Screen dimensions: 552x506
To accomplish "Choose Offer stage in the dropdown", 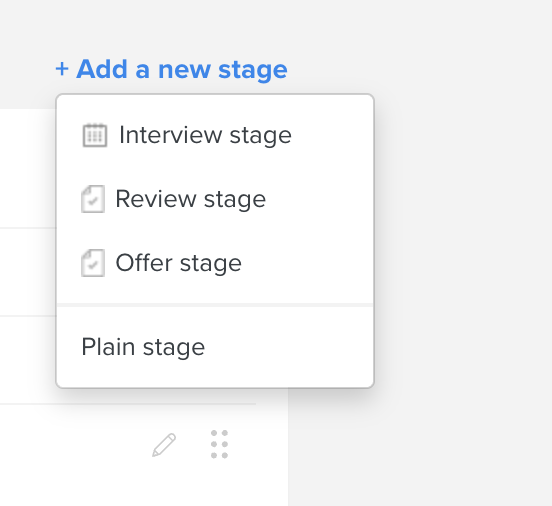I will click(x=215, y=263).
